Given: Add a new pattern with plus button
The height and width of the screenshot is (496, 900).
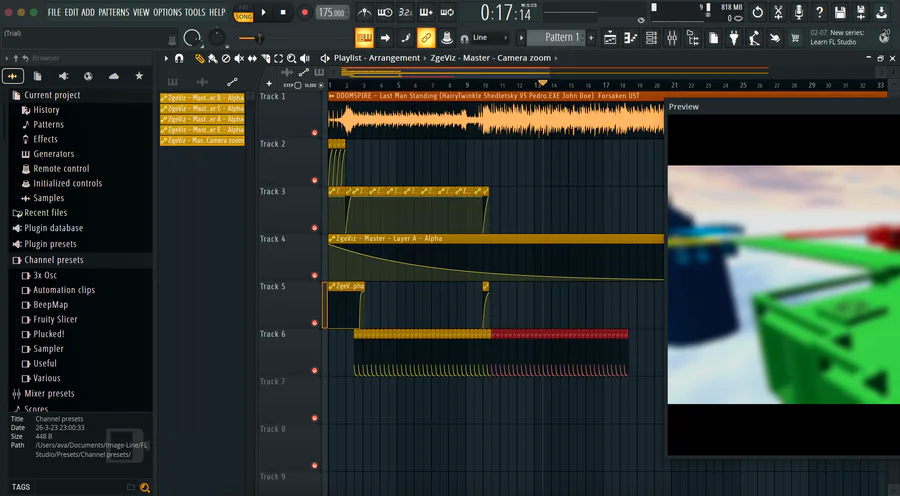Looking at the screenshot, I should pyautogui.click(x=591, y=38).
